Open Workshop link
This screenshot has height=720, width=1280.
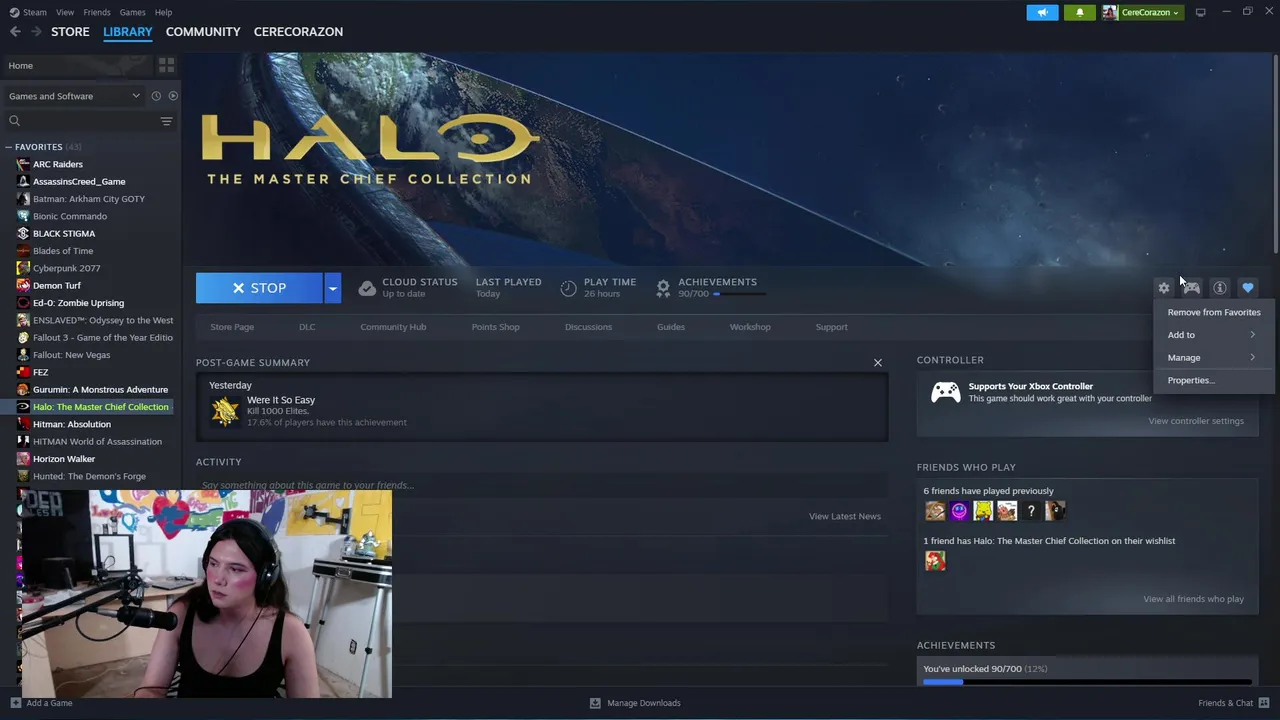(x=750, y=327)
